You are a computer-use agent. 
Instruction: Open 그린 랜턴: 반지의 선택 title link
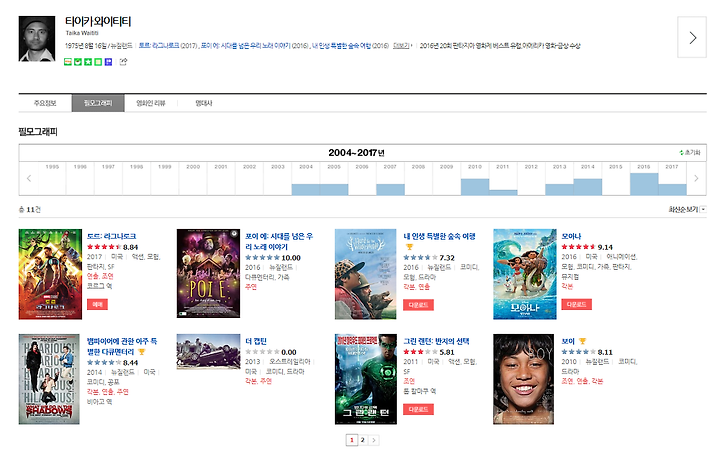(436, 341)
